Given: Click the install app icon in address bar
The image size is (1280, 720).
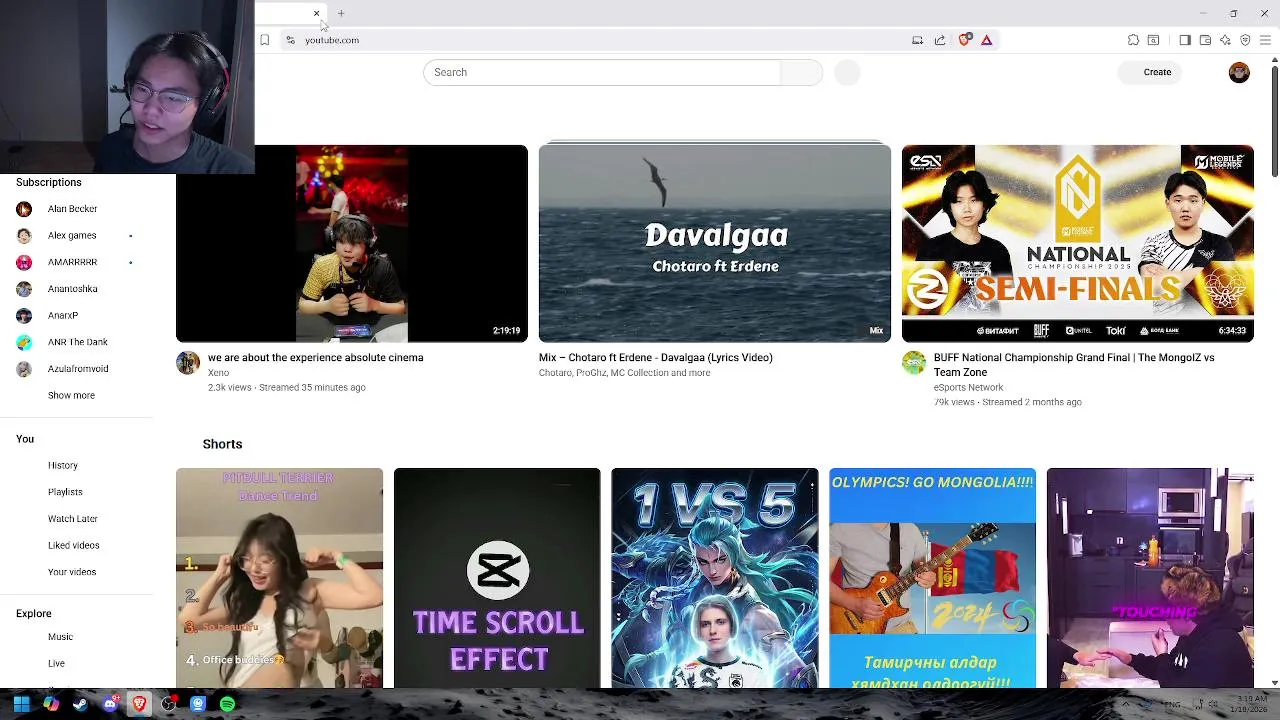Looking at the screenshot, I should pos(917,40).
